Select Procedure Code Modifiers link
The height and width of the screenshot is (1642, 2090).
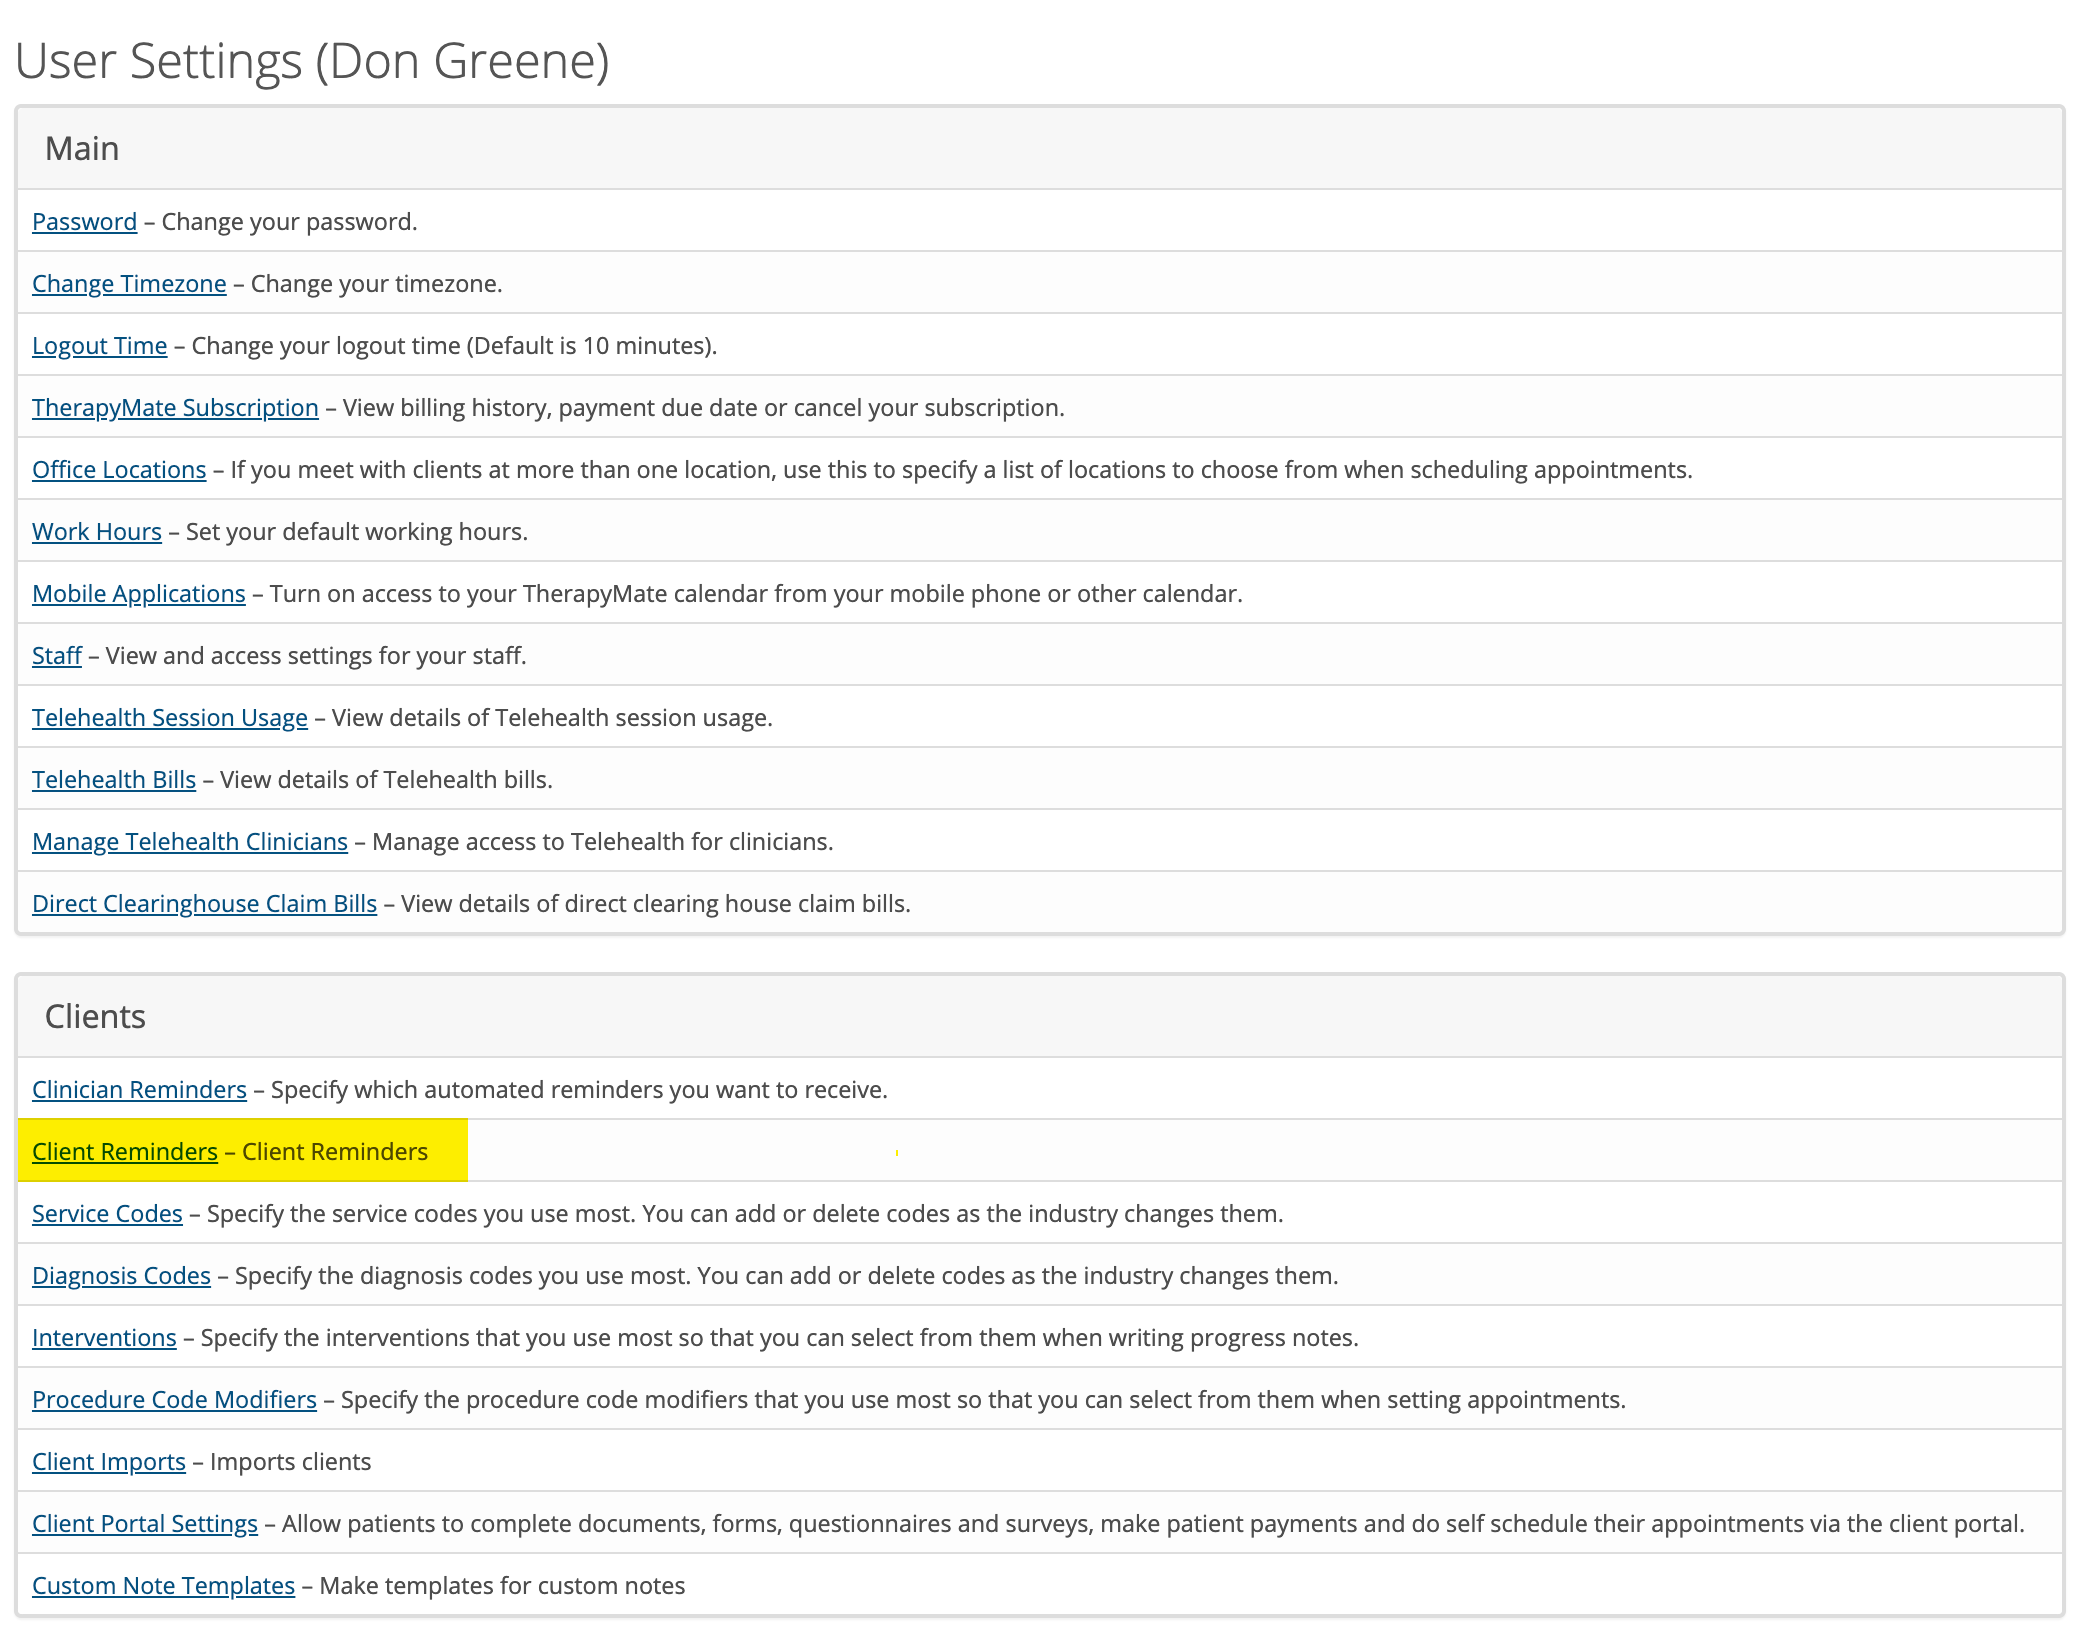pyautogui.click(x=174, y=1399)
